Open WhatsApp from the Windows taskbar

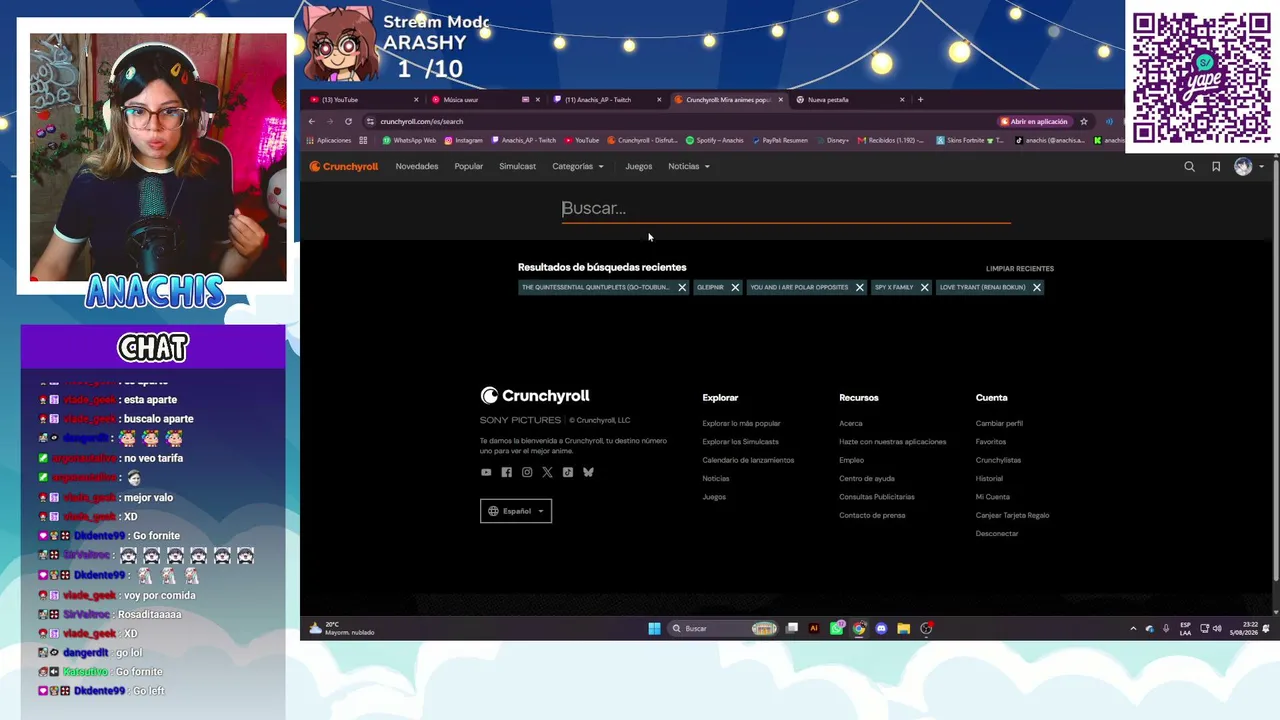pos(836,628)
